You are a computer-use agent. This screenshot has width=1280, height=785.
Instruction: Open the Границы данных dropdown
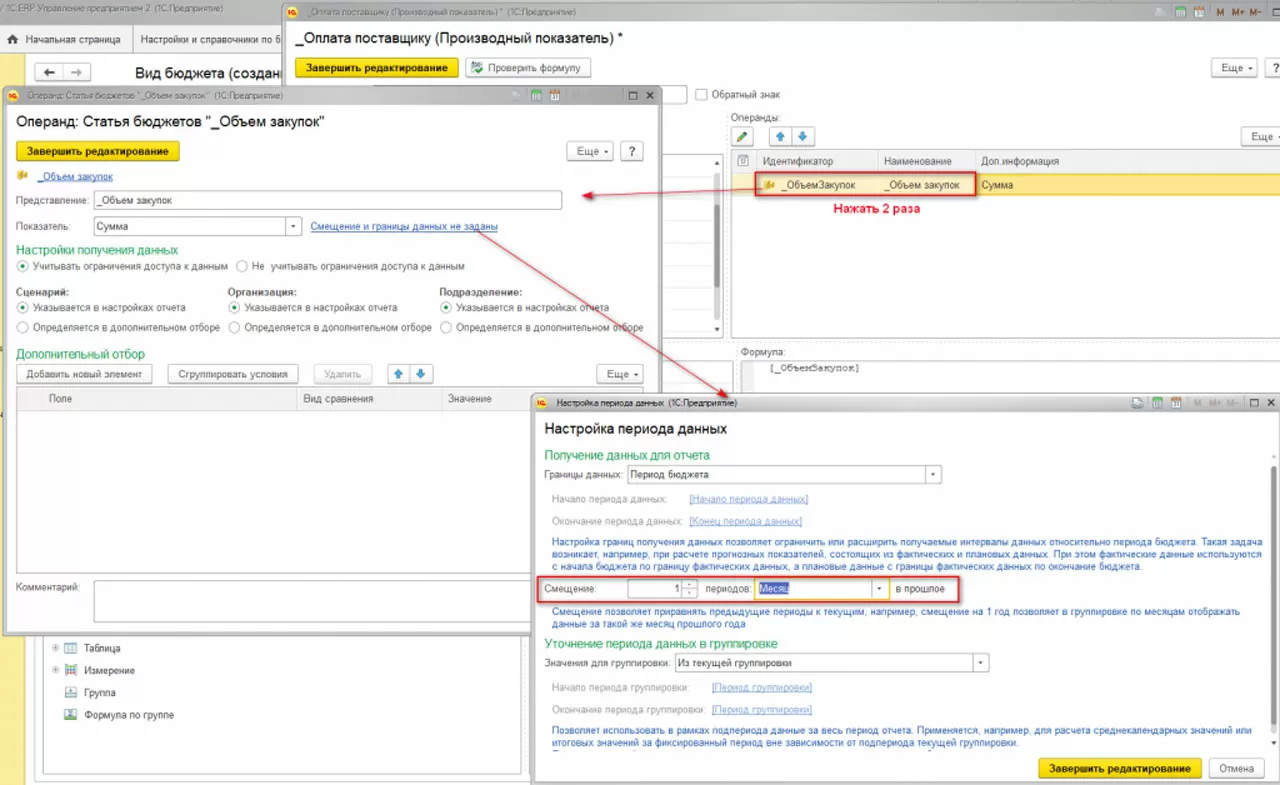pos(933,474)
